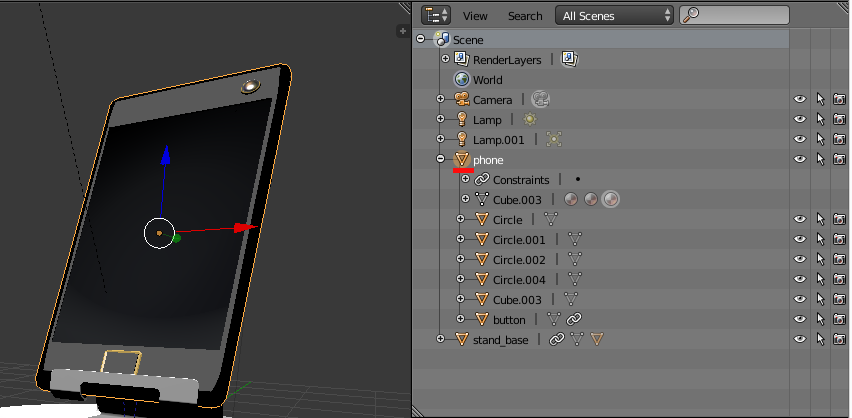Toggle selectability of Lamp.001
The height and width of the screenshot is (418, 852).
[x=820, y=140]
